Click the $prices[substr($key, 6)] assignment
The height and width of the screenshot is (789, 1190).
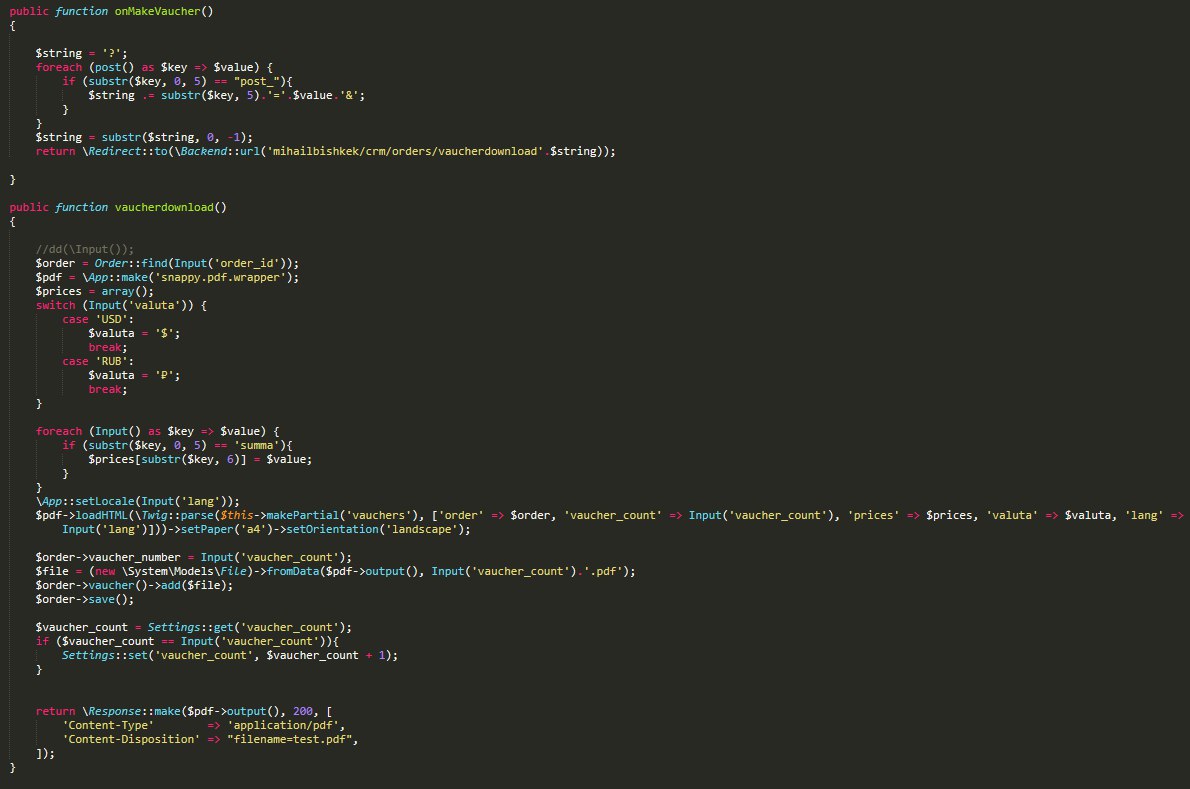point(200,459)
